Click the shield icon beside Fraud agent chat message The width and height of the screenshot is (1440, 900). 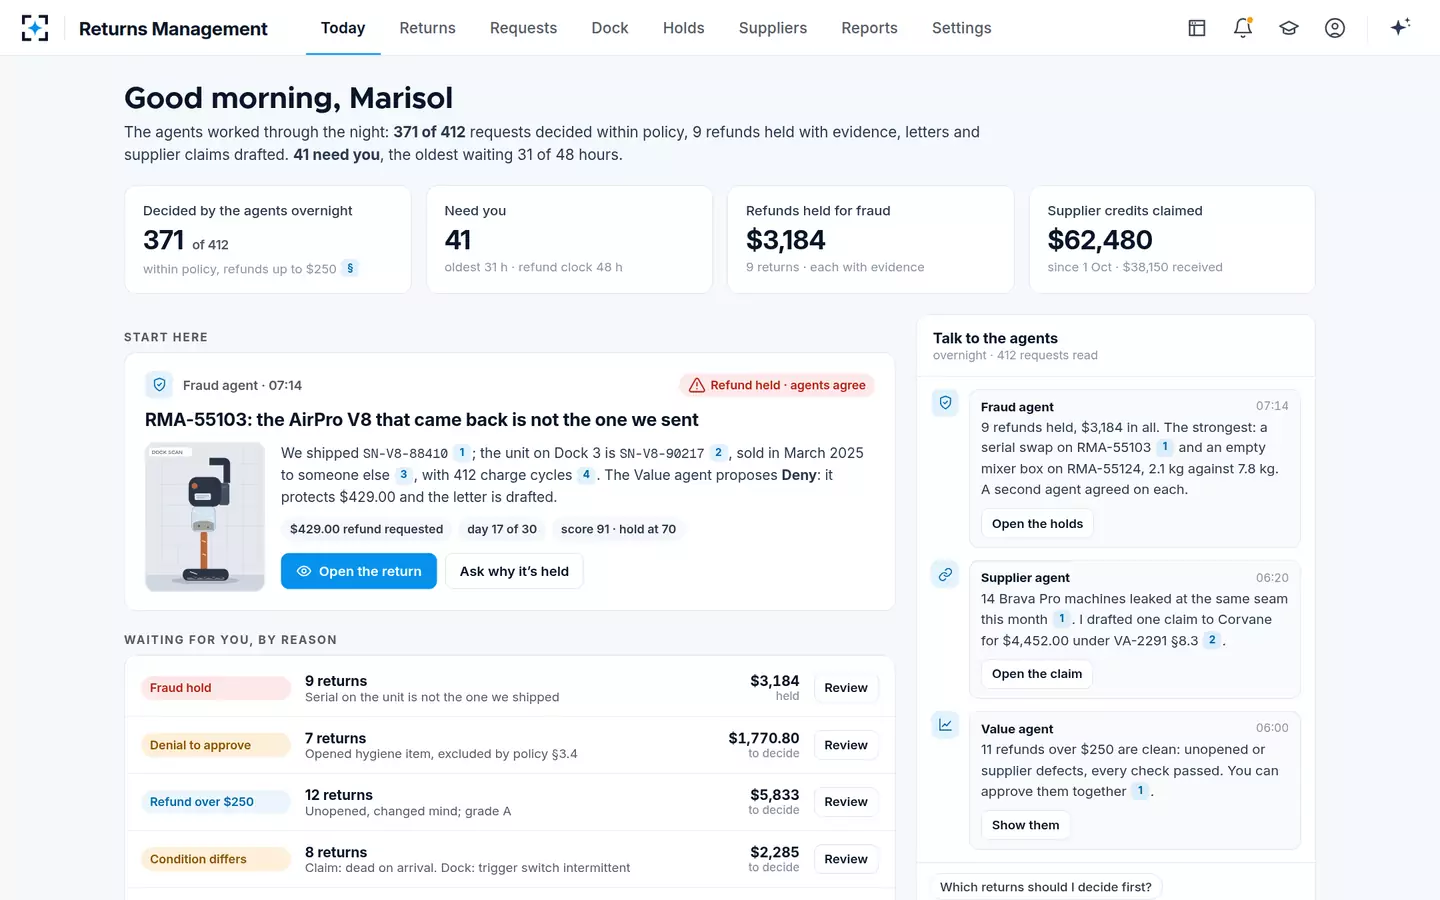pyautogui.click(x=945, y=403)
